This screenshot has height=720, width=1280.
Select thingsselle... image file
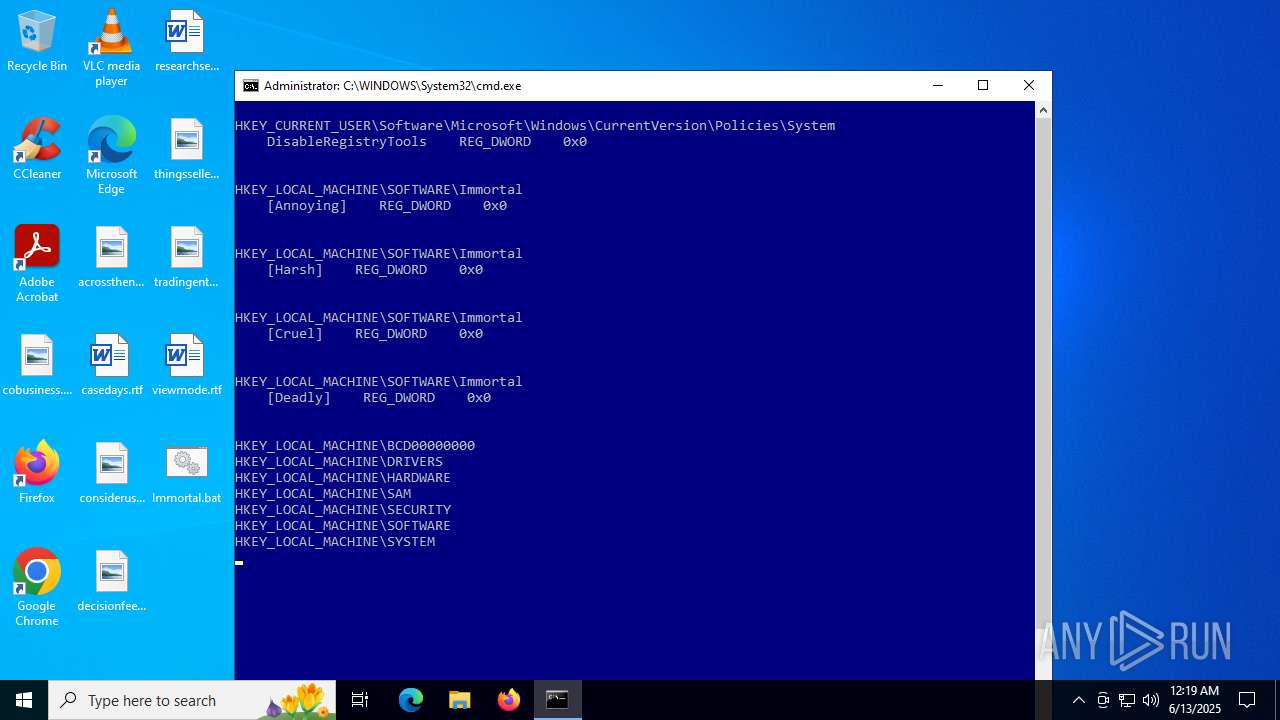(x=186, y=149)
